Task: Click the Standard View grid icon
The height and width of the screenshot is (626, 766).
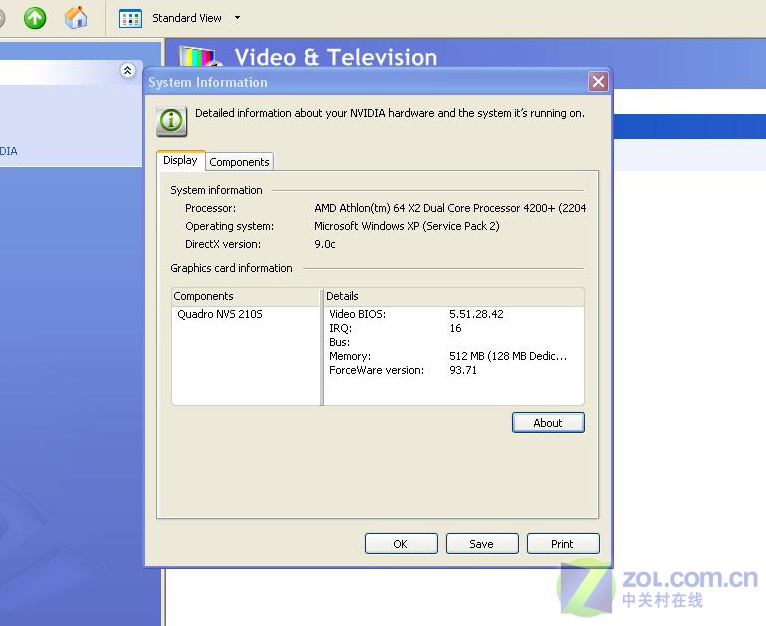Action: [130, 19]
